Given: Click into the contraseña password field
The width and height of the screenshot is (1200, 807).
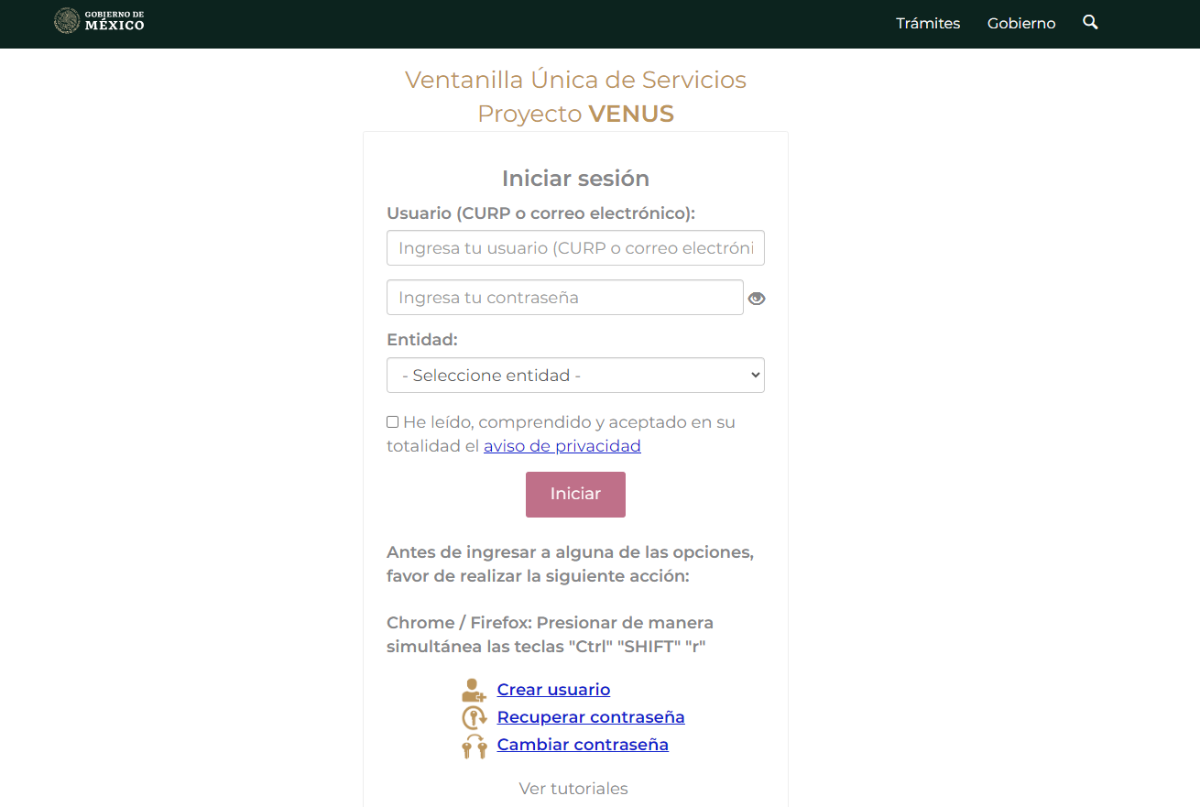Looking at the screenshot, I should (x=564, y=297).
